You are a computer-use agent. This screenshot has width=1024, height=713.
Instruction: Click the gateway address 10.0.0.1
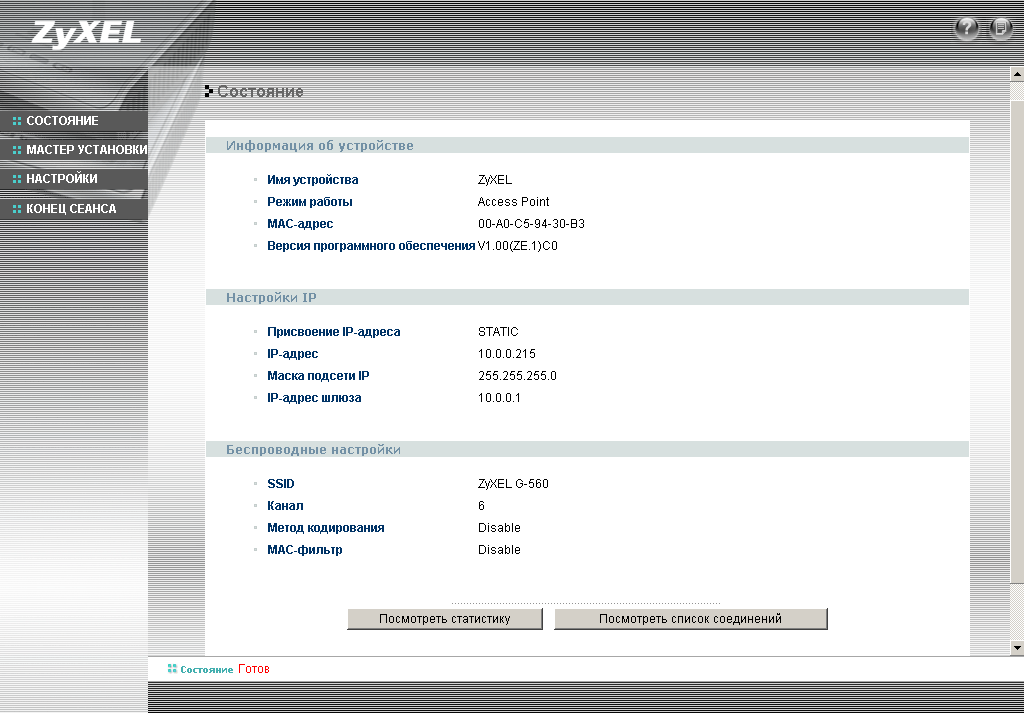click(499, 398)
